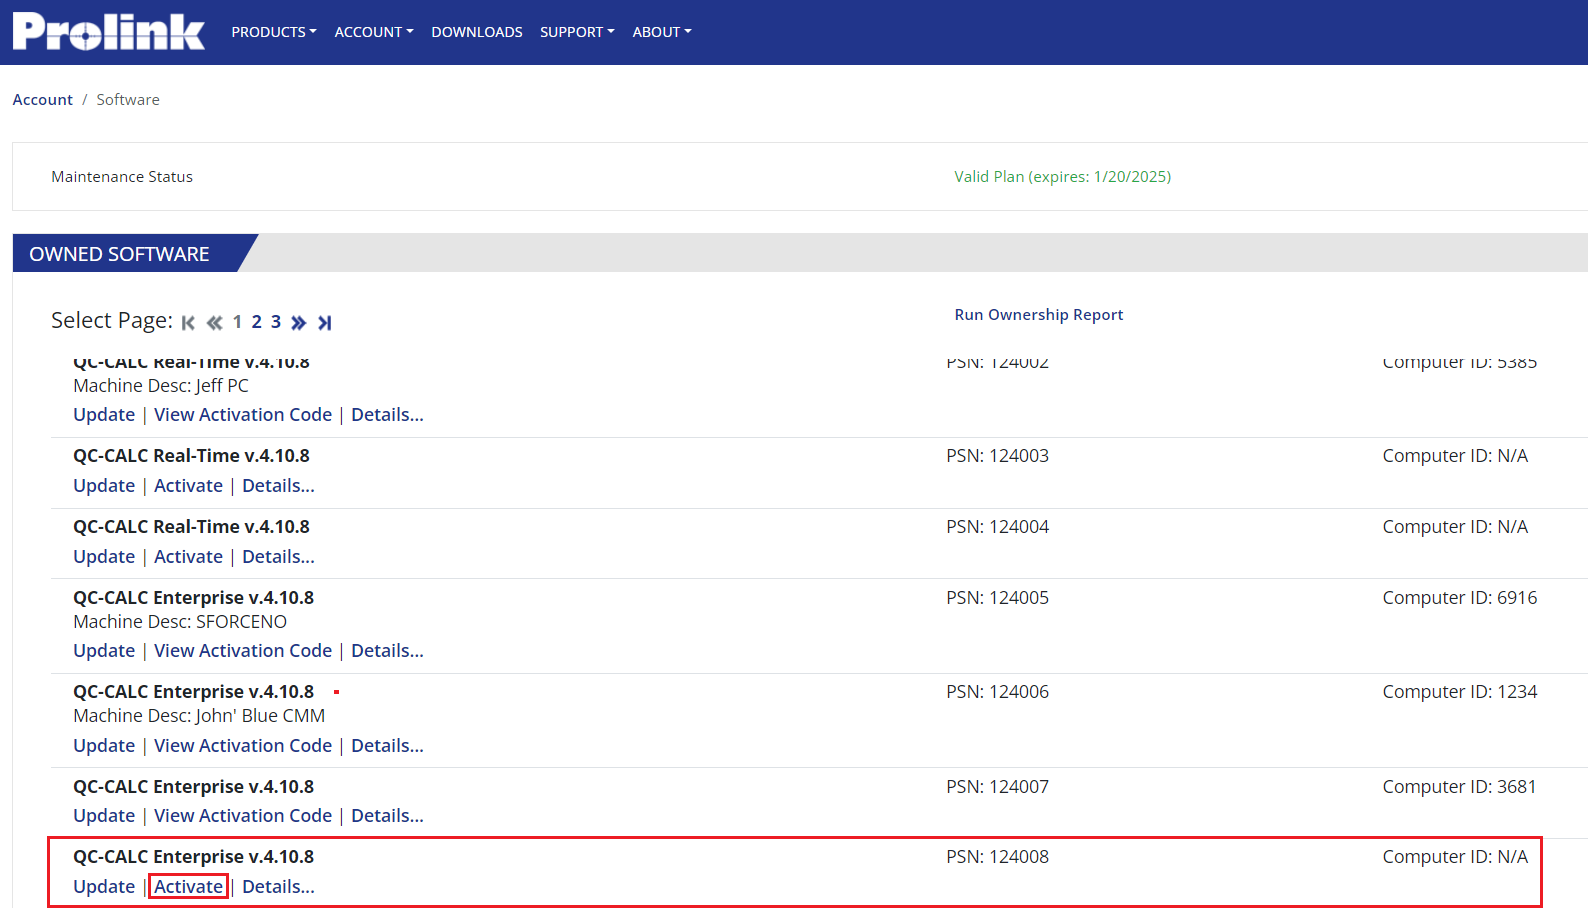Open Details for PSN 124004

[x=278, y=556]
